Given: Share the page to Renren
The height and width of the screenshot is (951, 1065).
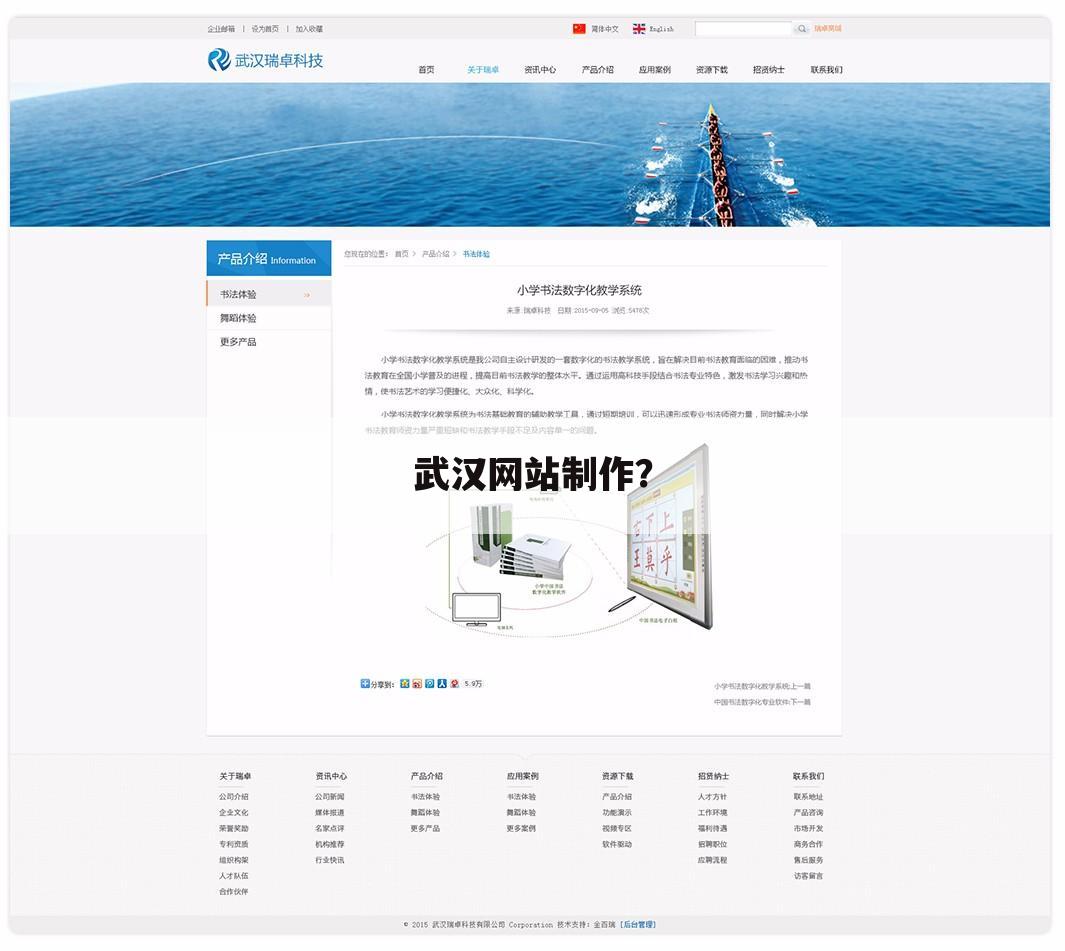Looking at the screenshot, I should tap(443, 682).
